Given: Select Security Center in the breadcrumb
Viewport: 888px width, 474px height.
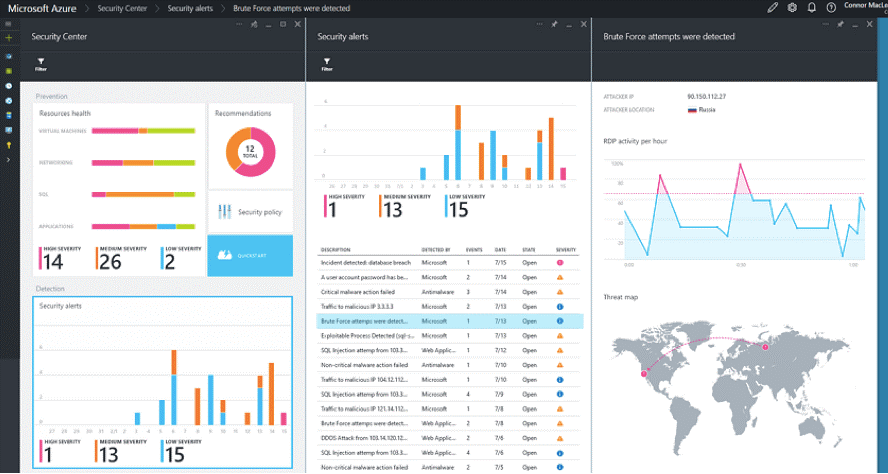Looking at the screenshot, I should click(122, 8).
